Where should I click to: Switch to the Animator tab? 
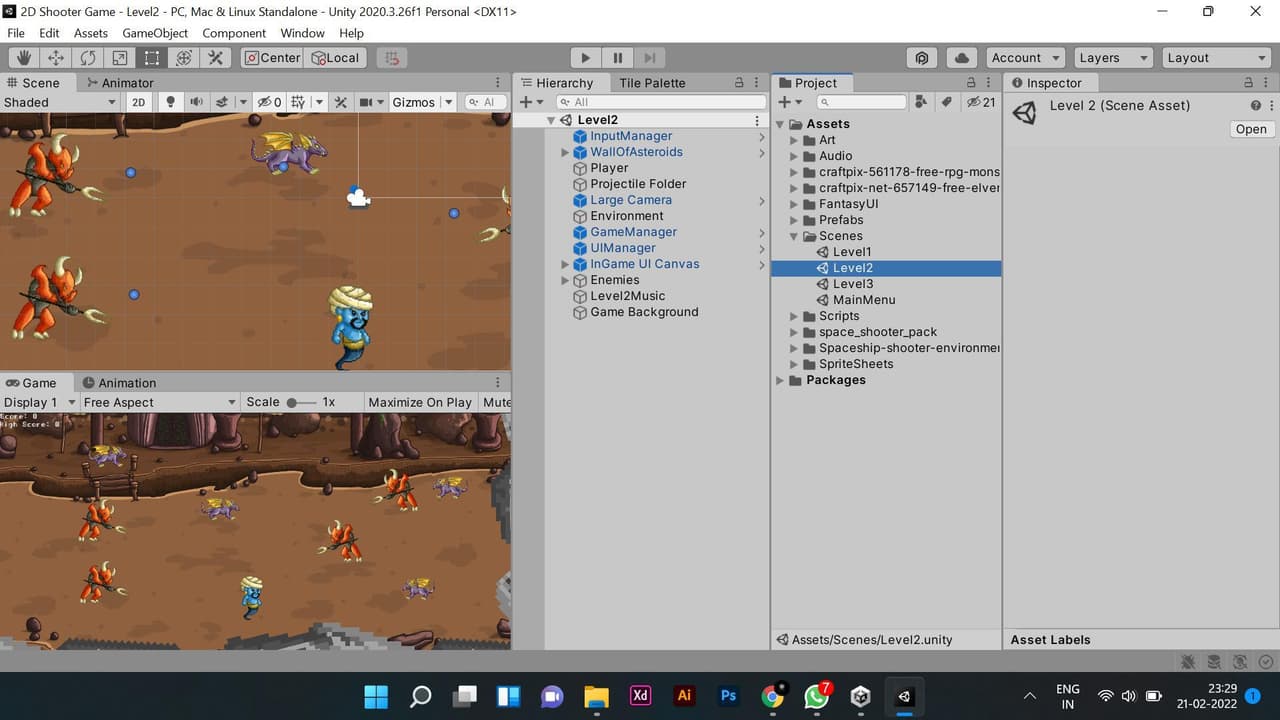point(120,83)
